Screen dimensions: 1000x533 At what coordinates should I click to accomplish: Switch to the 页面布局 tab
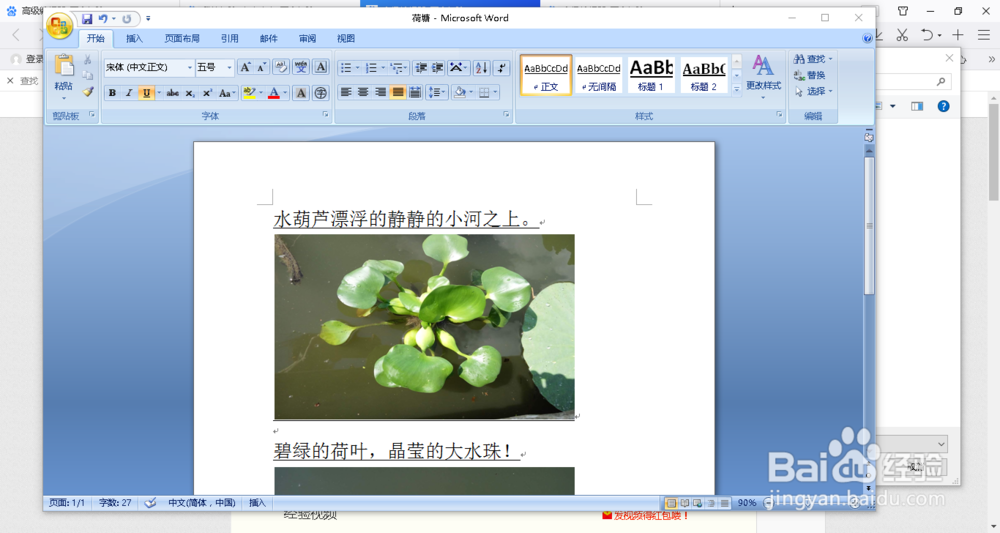click(x=182, y=39)
